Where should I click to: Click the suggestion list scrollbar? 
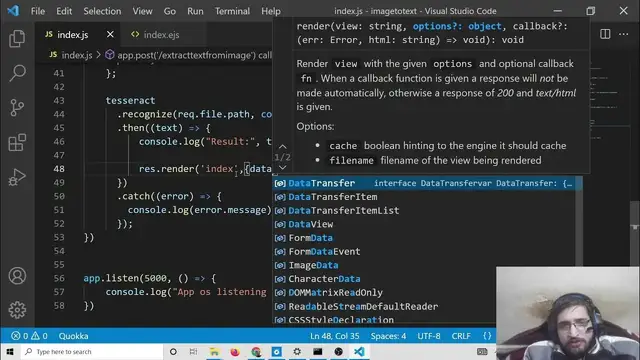[579, 221]
